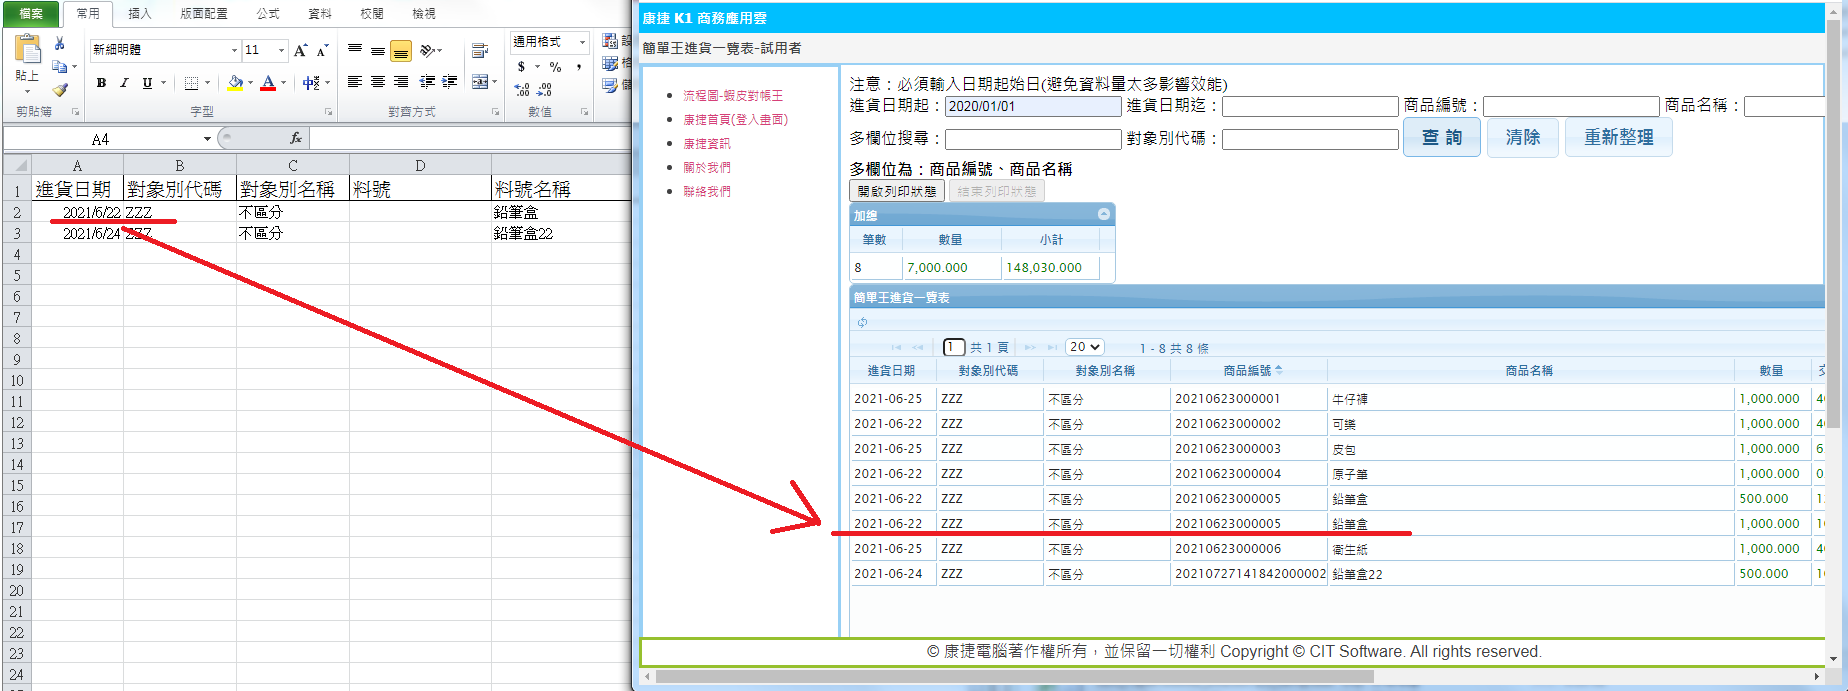Click the Paste clipboard icon
Screen dimensions: 1848x691
[x=27, y=50]
